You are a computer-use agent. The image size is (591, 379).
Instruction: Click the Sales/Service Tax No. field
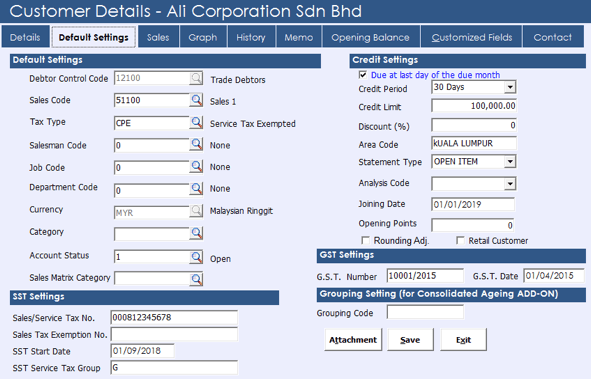[x=174, y=317]
